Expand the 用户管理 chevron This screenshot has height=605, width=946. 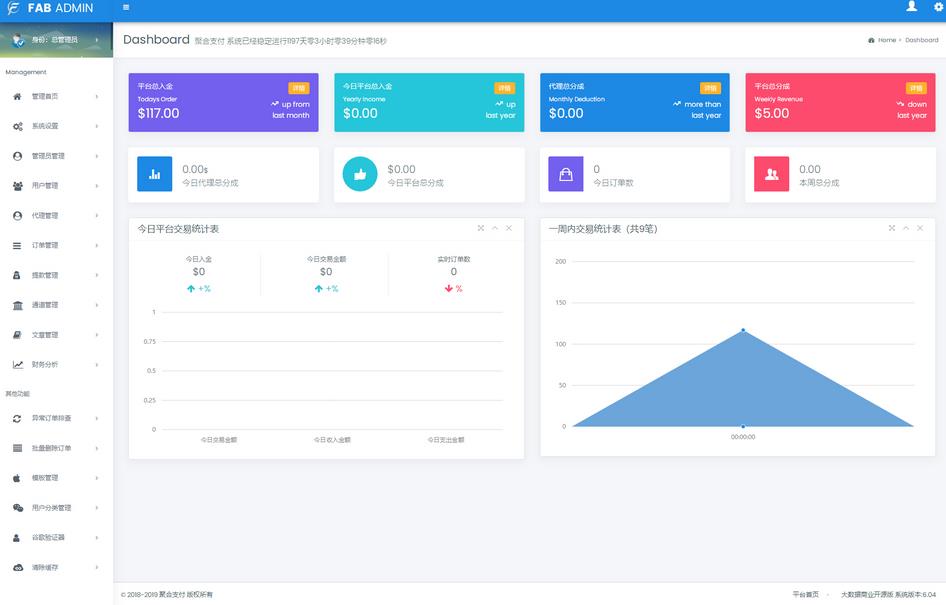coord(97,186)
